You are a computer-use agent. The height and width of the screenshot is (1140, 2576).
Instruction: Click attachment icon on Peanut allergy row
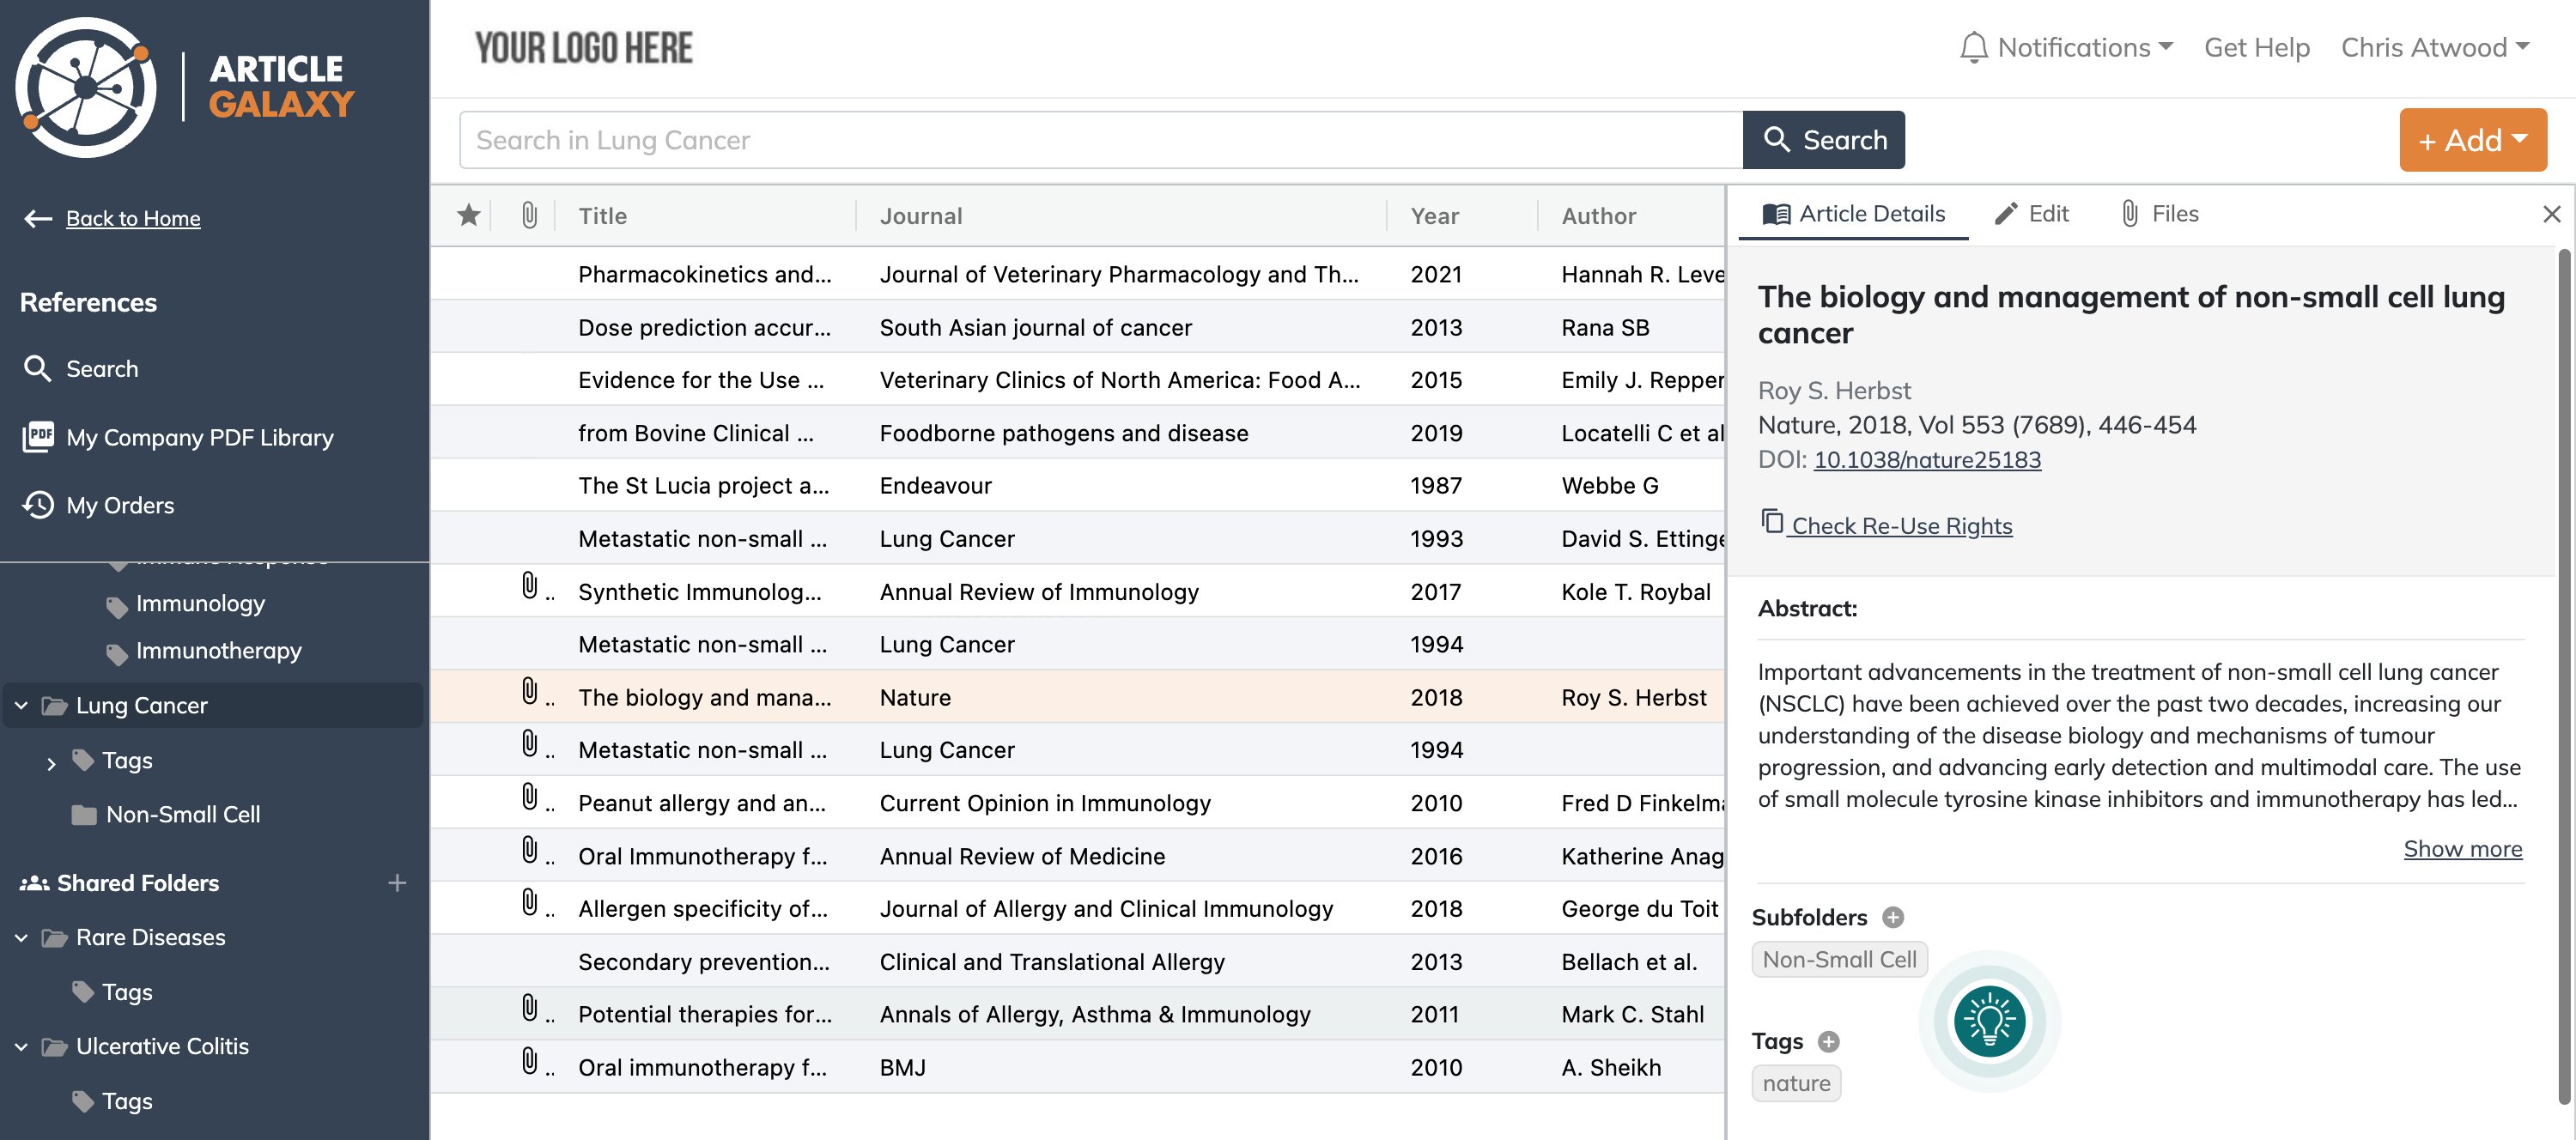[530, 797]
